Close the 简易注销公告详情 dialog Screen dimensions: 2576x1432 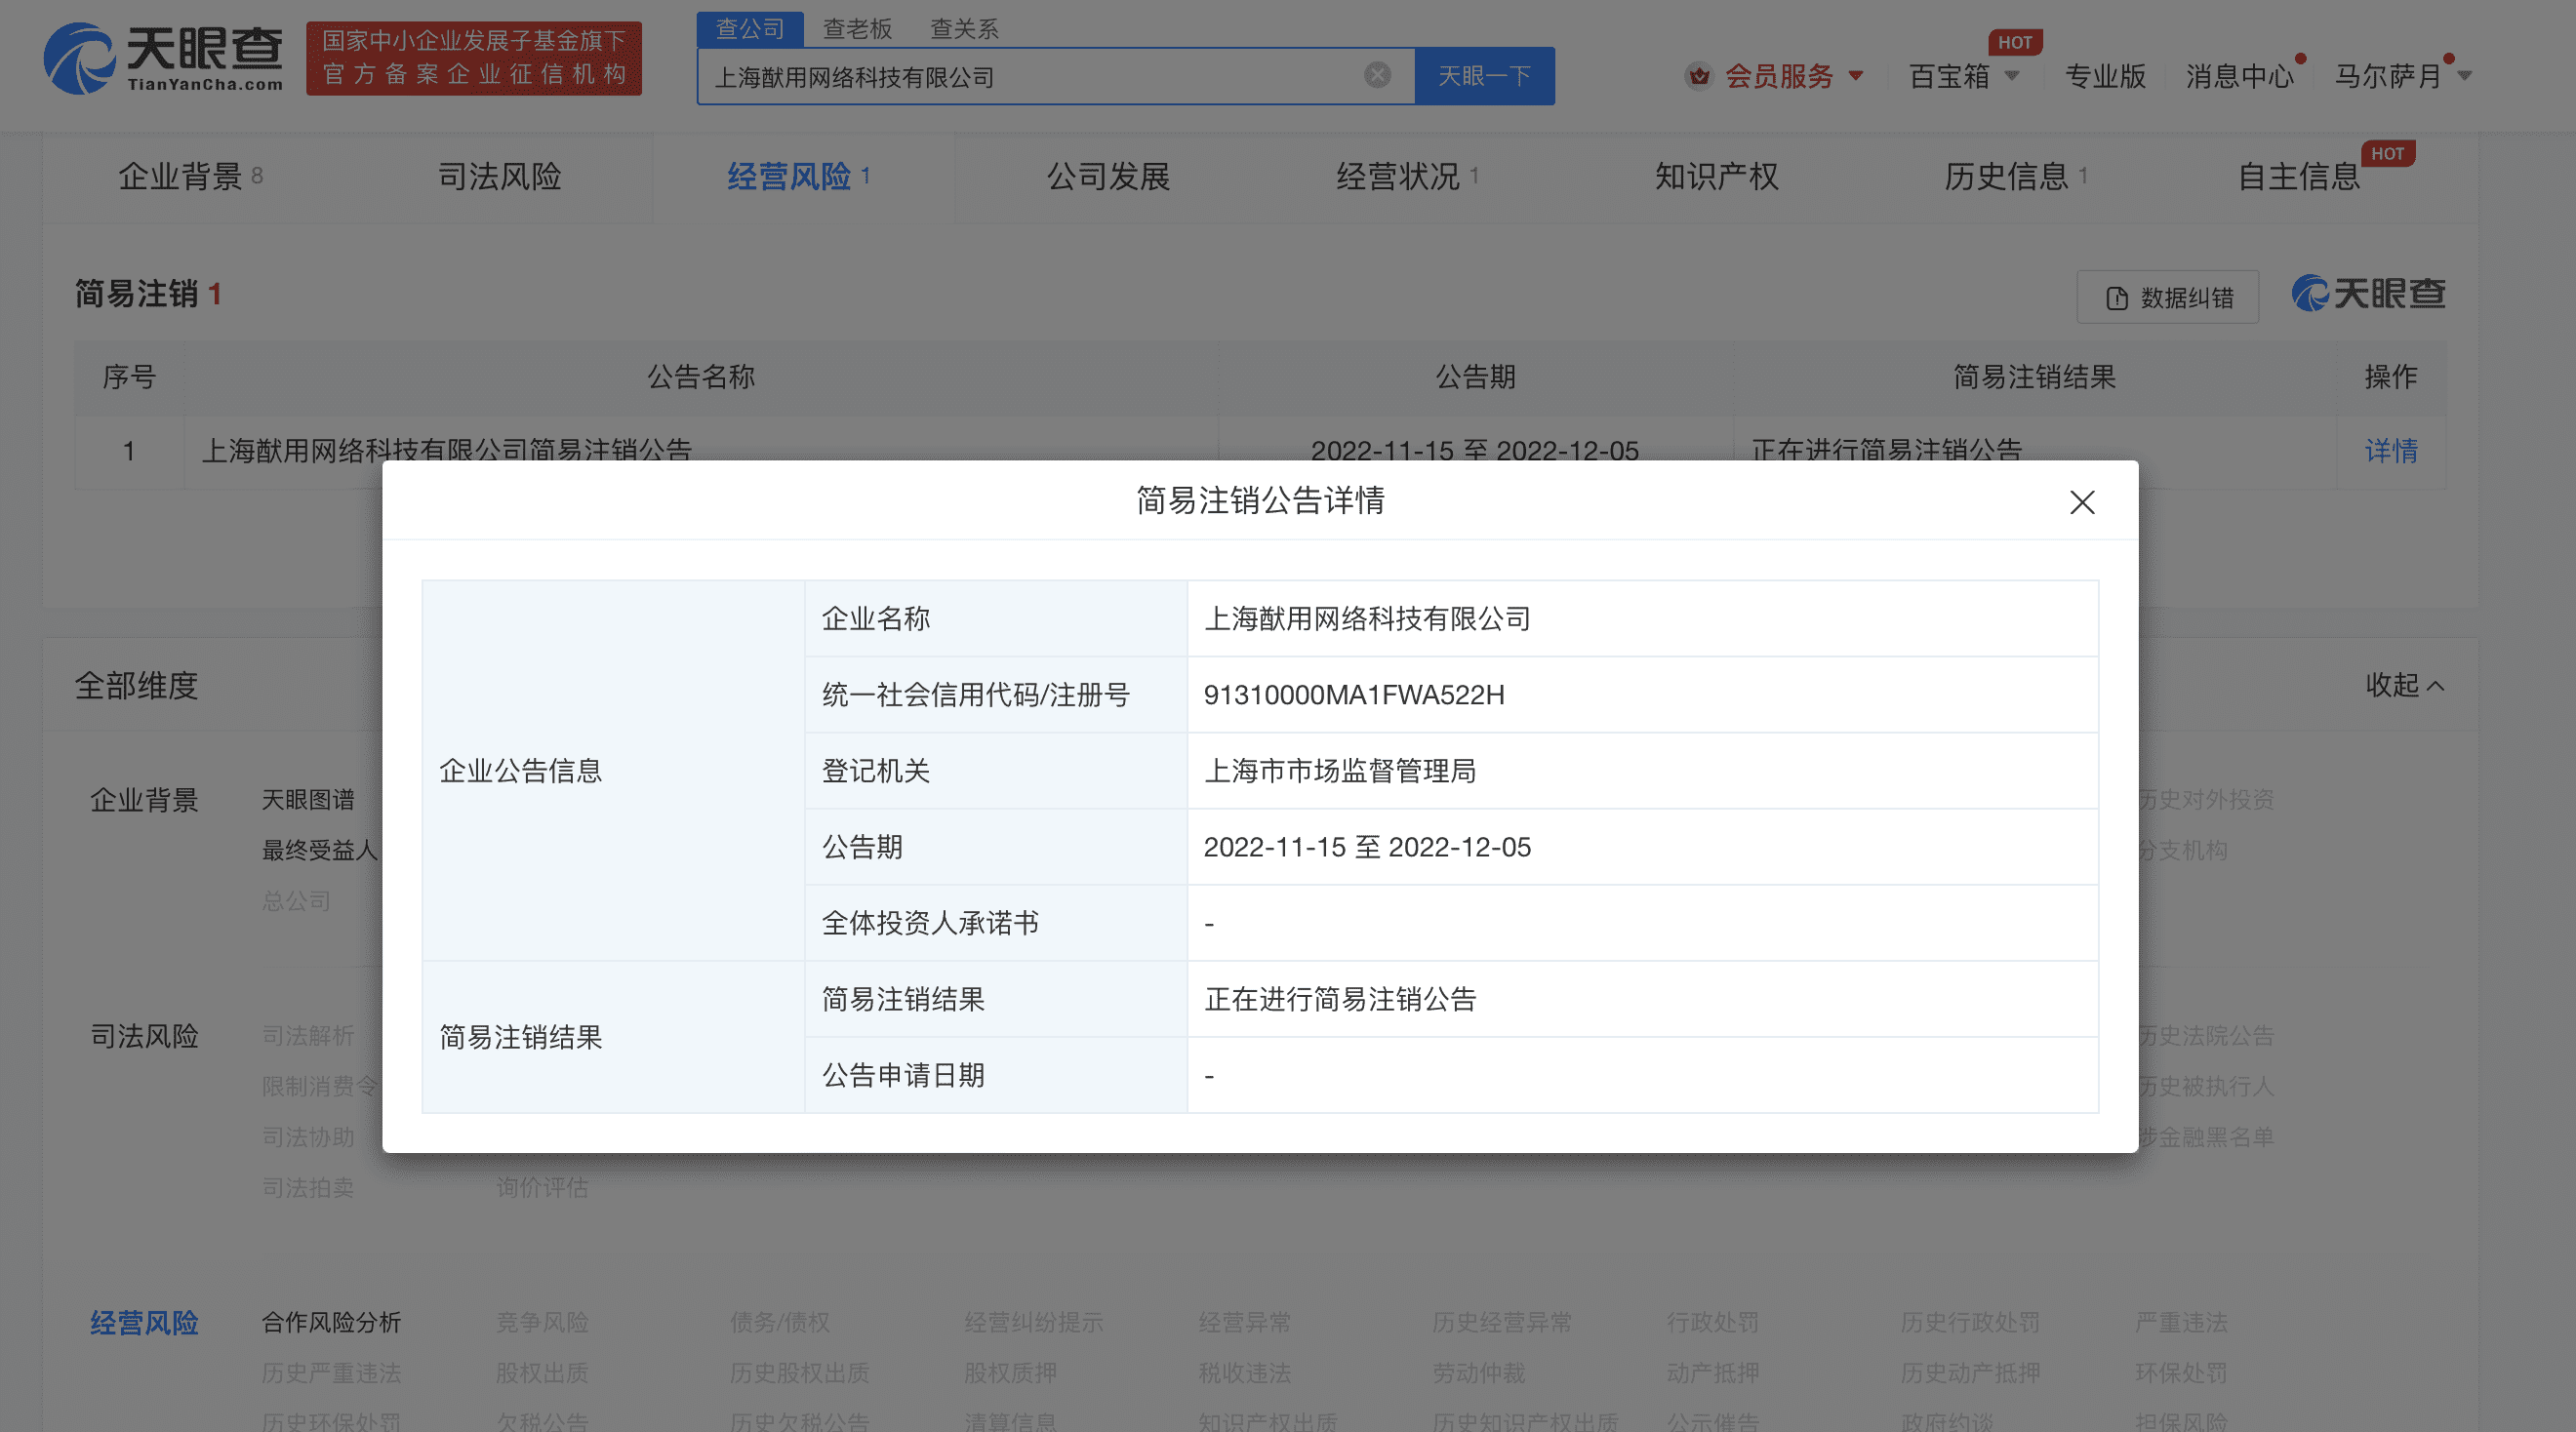[x=2082, y=503]
